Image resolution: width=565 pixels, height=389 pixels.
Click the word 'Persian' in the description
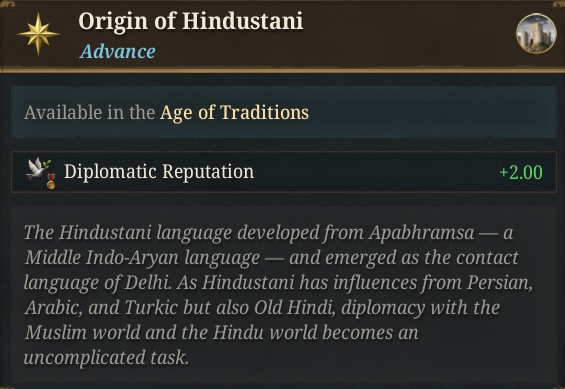click(x=500, y=283)
